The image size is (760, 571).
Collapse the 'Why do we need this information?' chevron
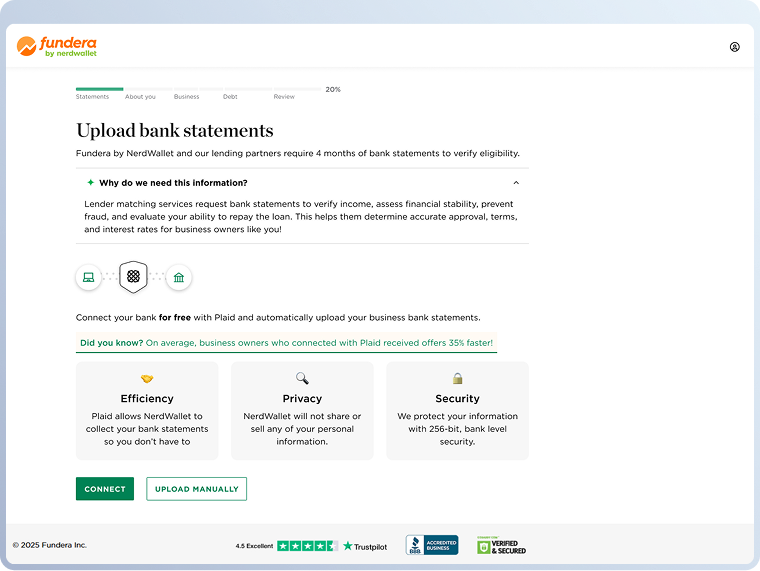tap(516, 183)
